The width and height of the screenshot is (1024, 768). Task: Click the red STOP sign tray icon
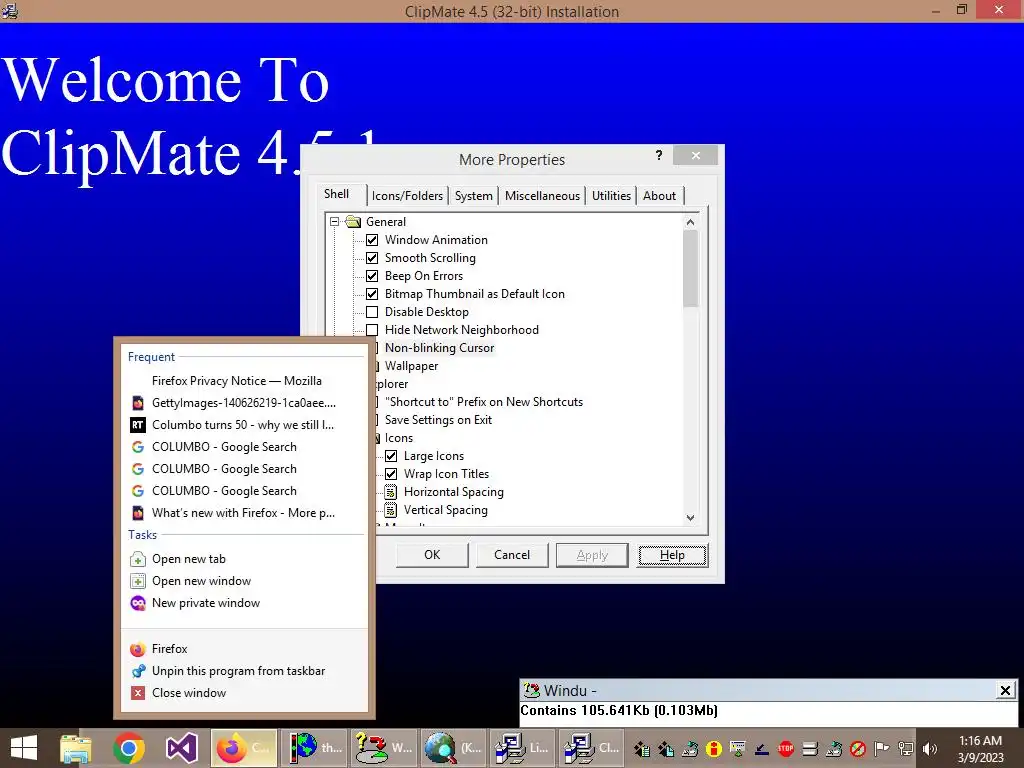(786, 748)
